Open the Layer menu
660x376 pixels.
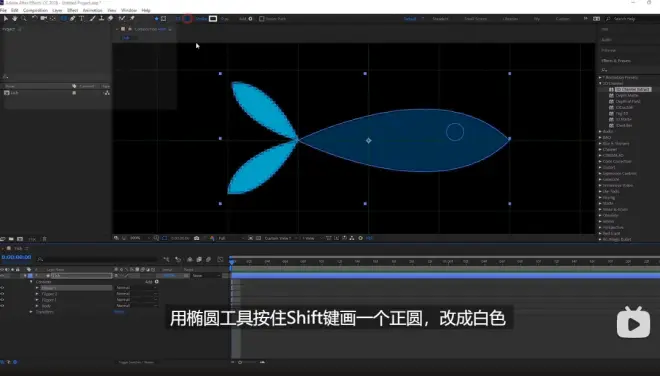tap(57, 10)
